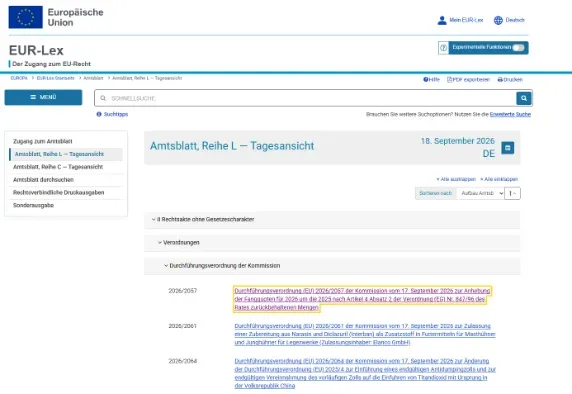This screenshot has width=572, height=394.
Task: Click document number 2026/2064
Action: [x=182, y=361]
